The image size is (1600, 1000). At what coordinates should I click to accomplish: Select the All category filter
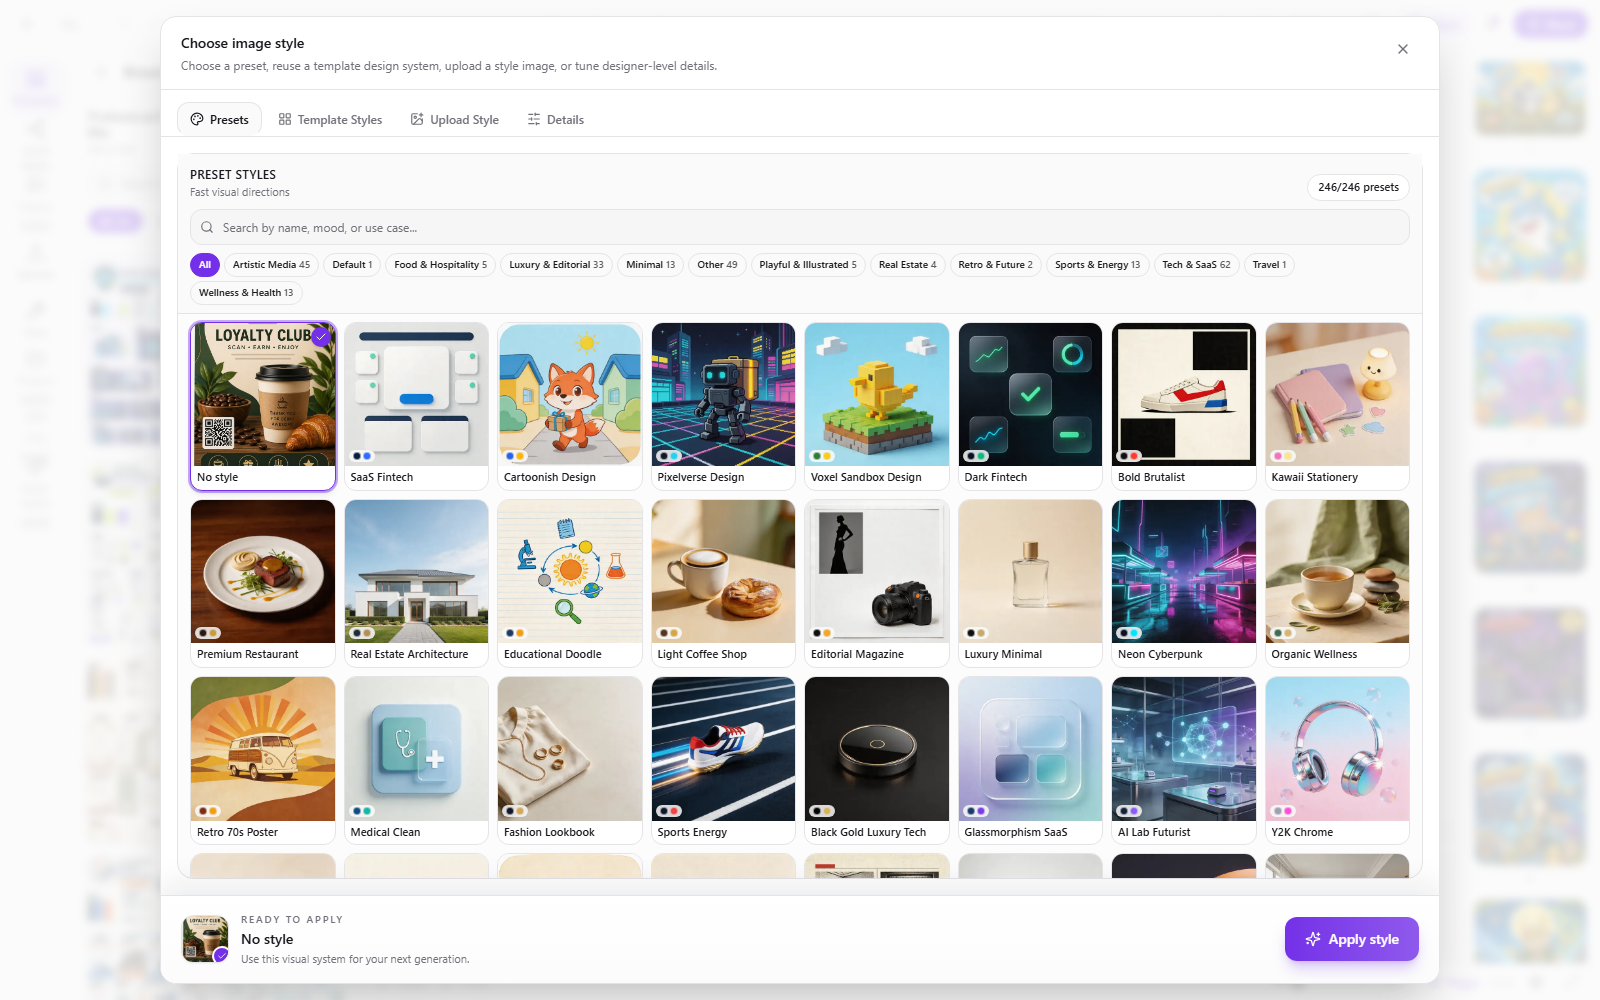tap(205, 265)
